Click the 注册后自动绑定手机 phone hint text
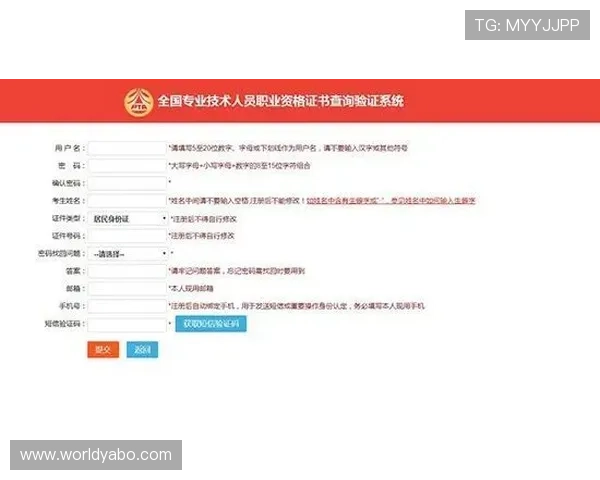 (297, 306)
